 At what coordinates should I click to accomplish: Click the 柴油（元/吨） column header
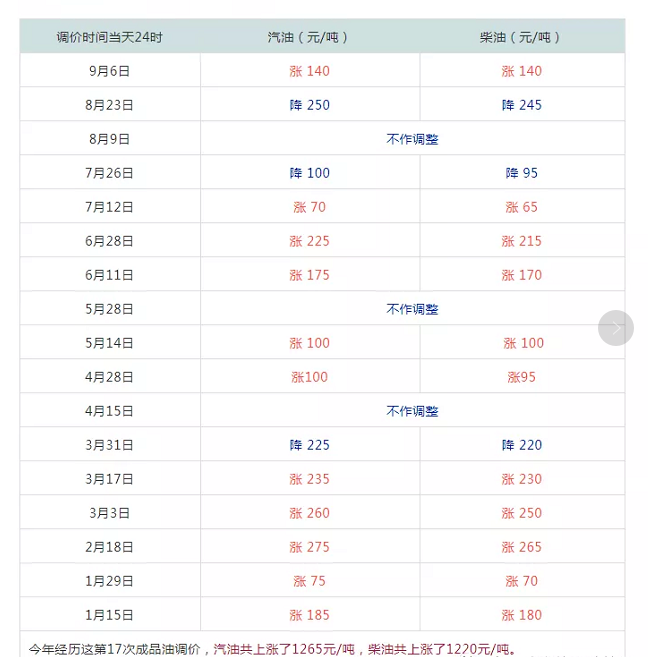tap(521, 37)
